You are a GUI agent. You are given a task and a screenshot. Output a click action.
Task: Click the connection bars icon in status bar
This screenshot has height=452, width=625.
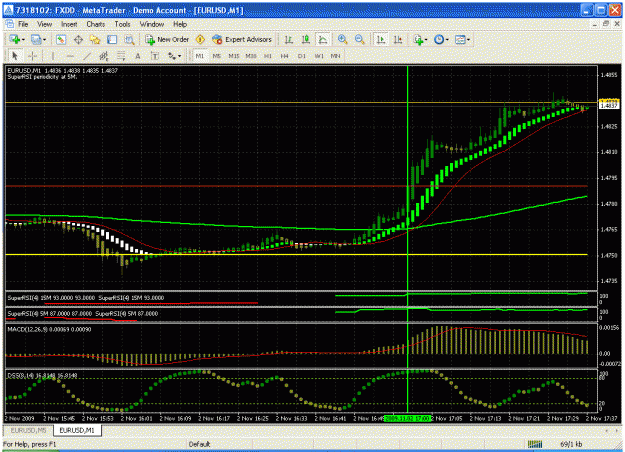[535, 444]
